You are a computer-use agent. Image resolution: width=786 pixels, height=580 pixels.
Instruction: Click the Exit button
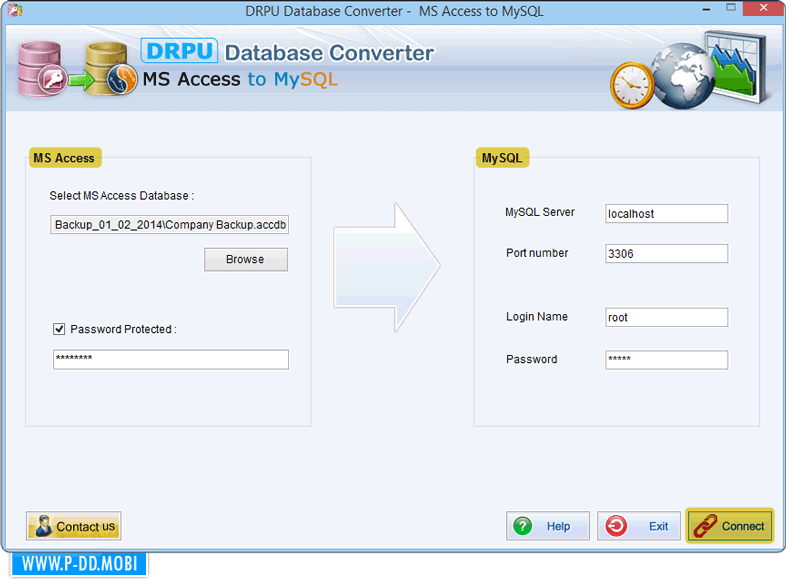(639, 526)
